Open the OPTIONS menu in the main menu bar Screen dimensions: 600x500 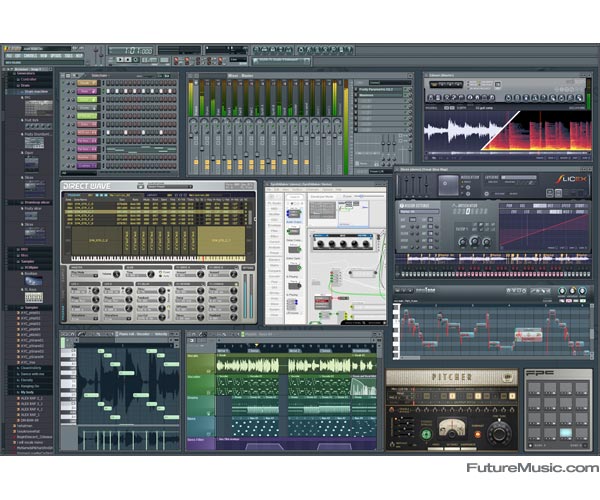coord(55,56)
